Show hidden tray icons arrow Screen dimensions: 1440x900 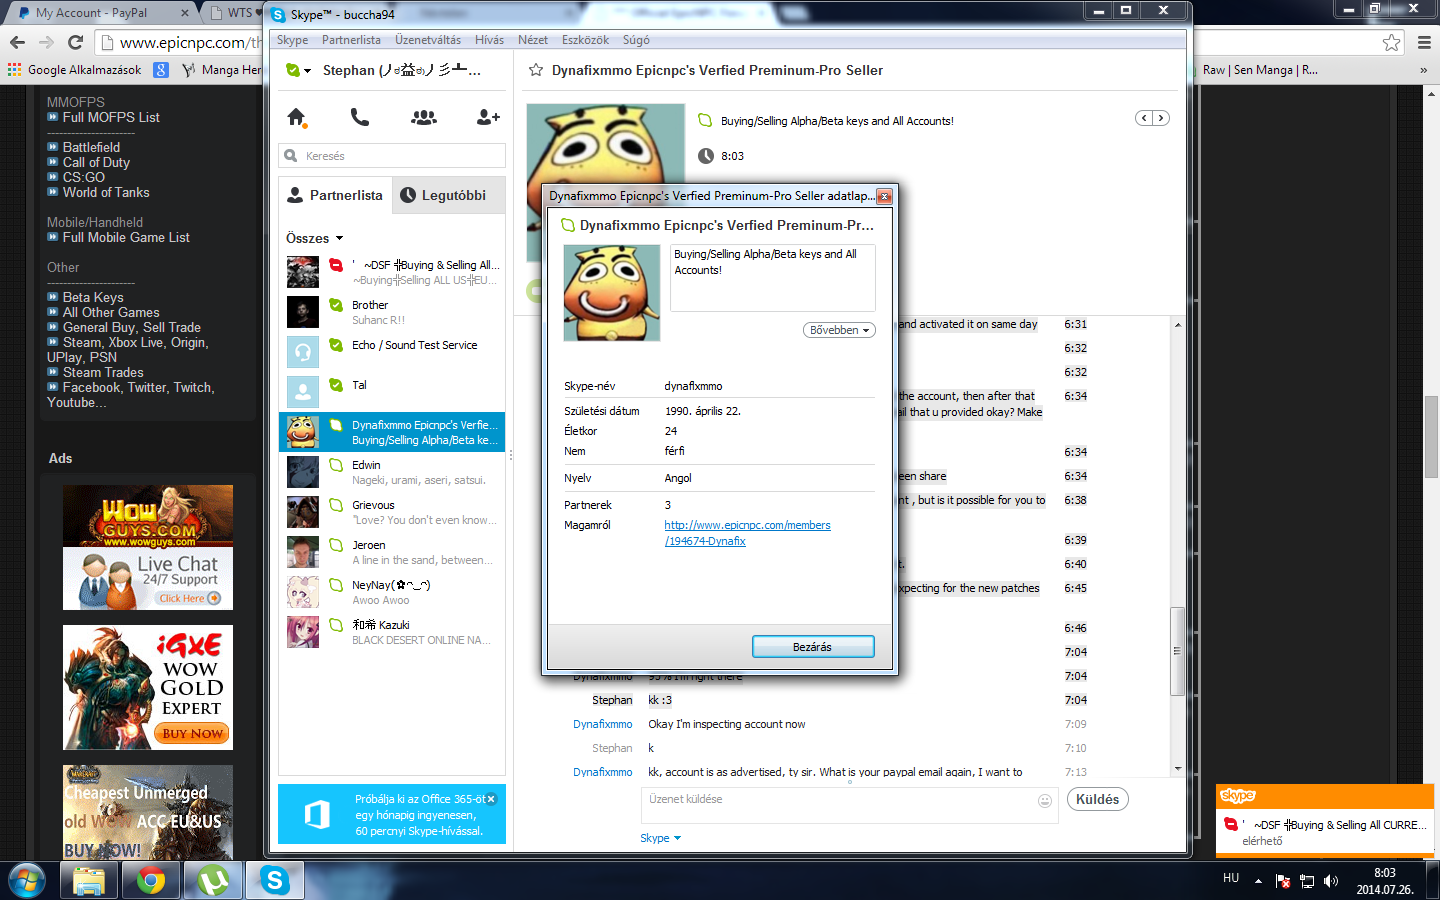coord(1258,881)
